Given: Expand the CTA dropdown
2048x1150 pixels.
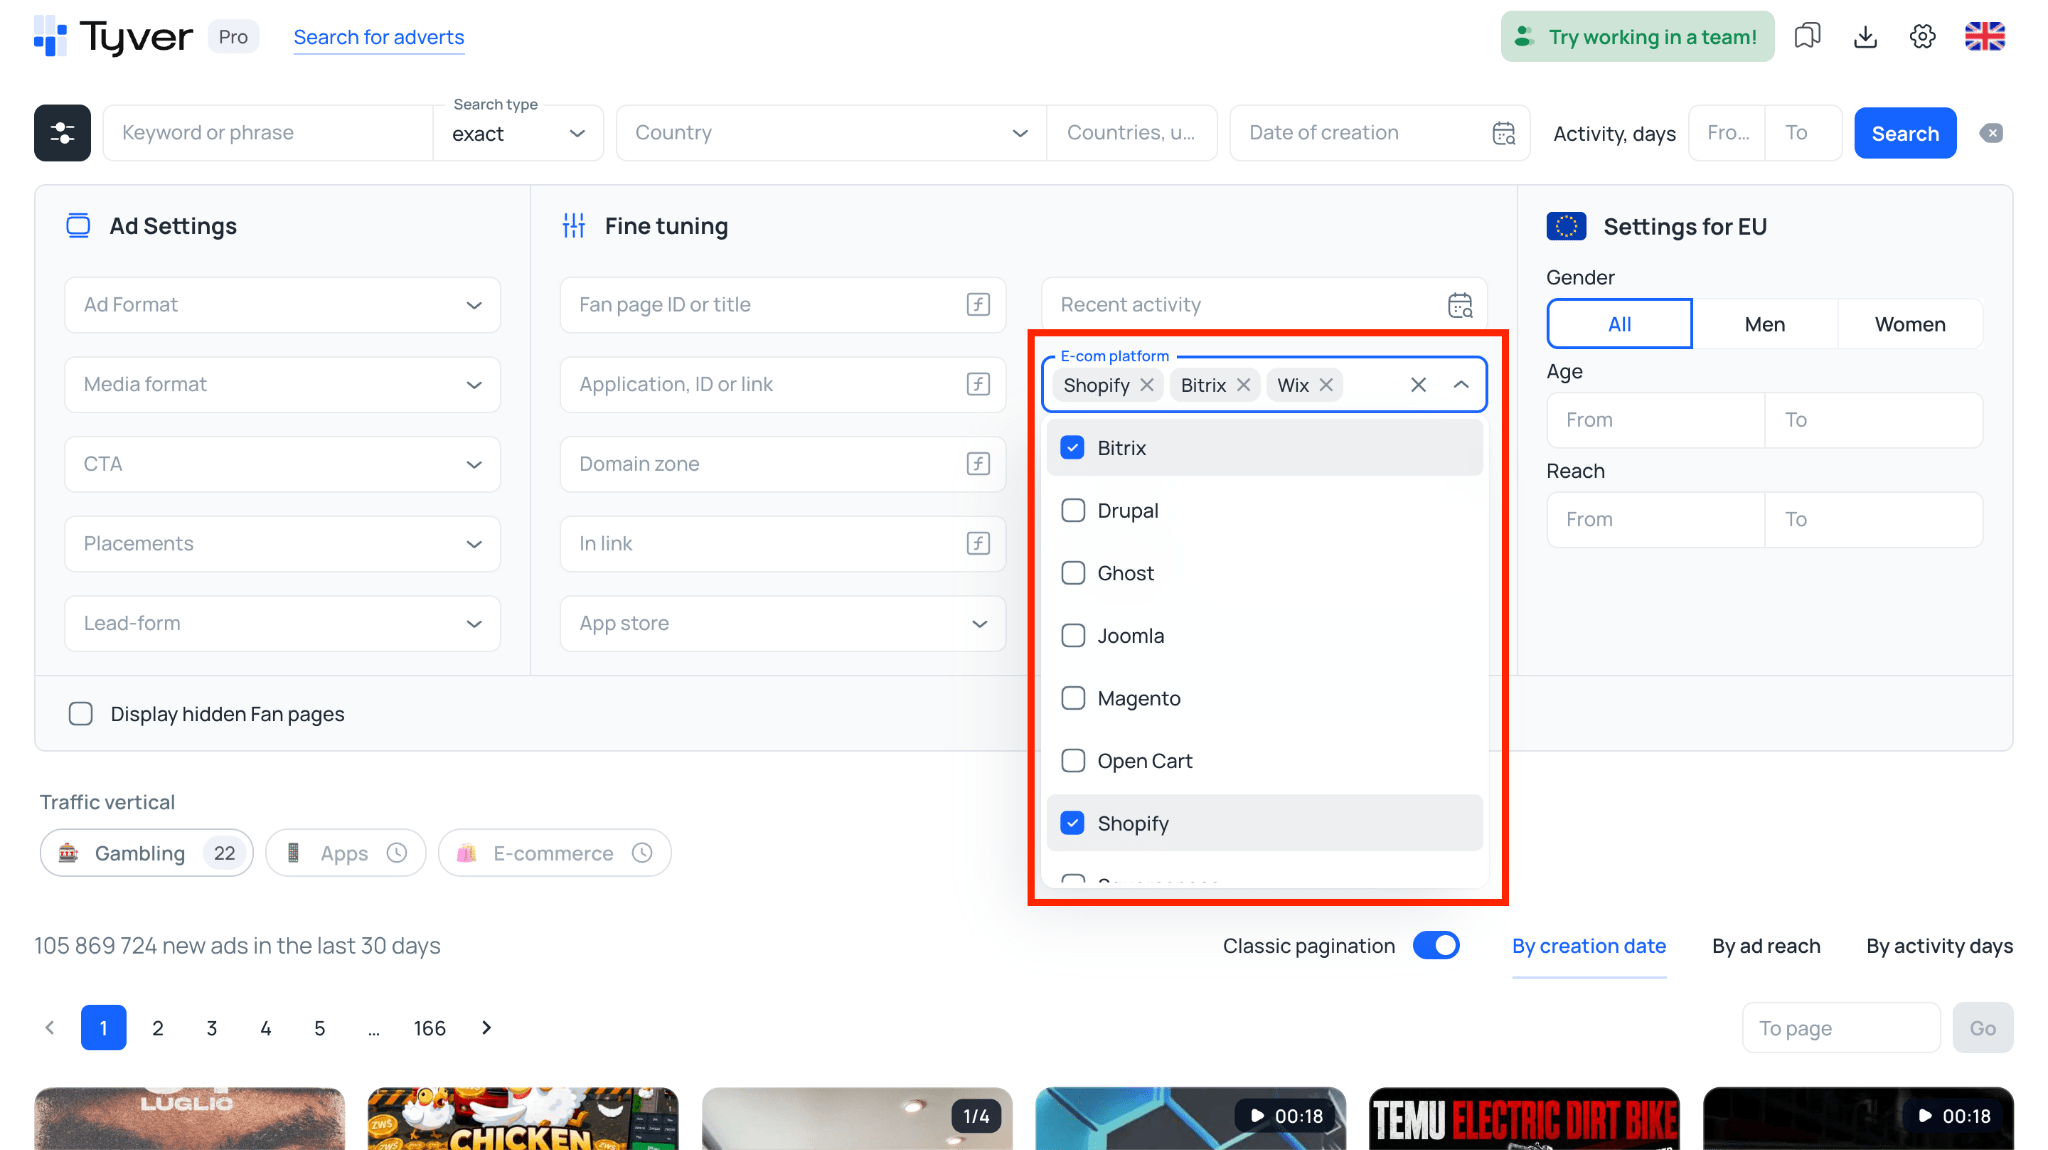Looking at the screenshot, I should click(282, 464).
